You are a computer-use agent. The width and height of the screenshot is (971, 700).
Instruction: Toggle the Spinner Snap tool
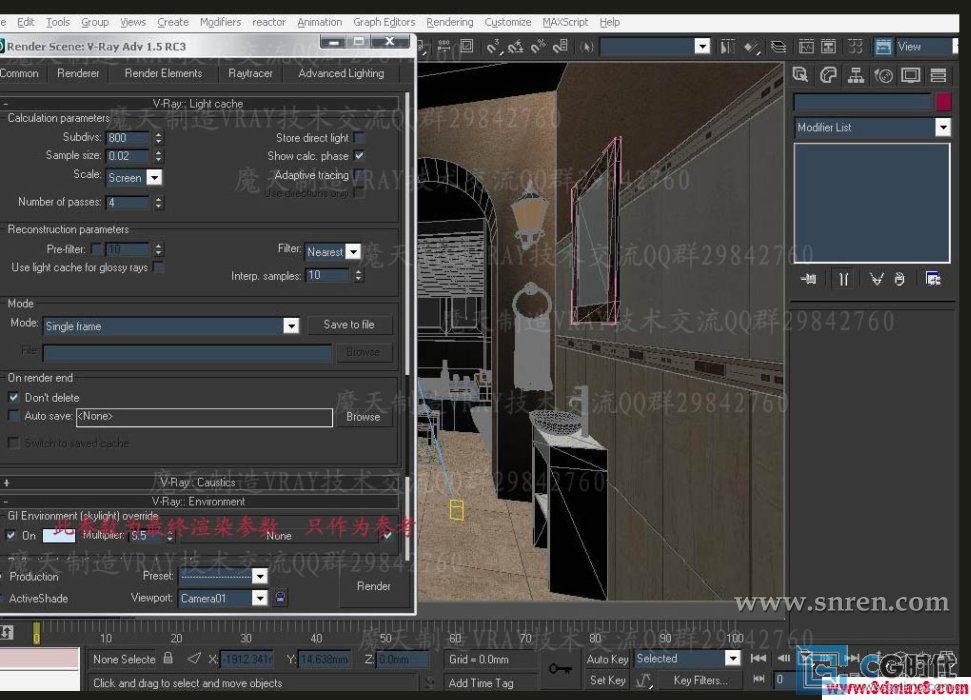[x=560, y=46]
